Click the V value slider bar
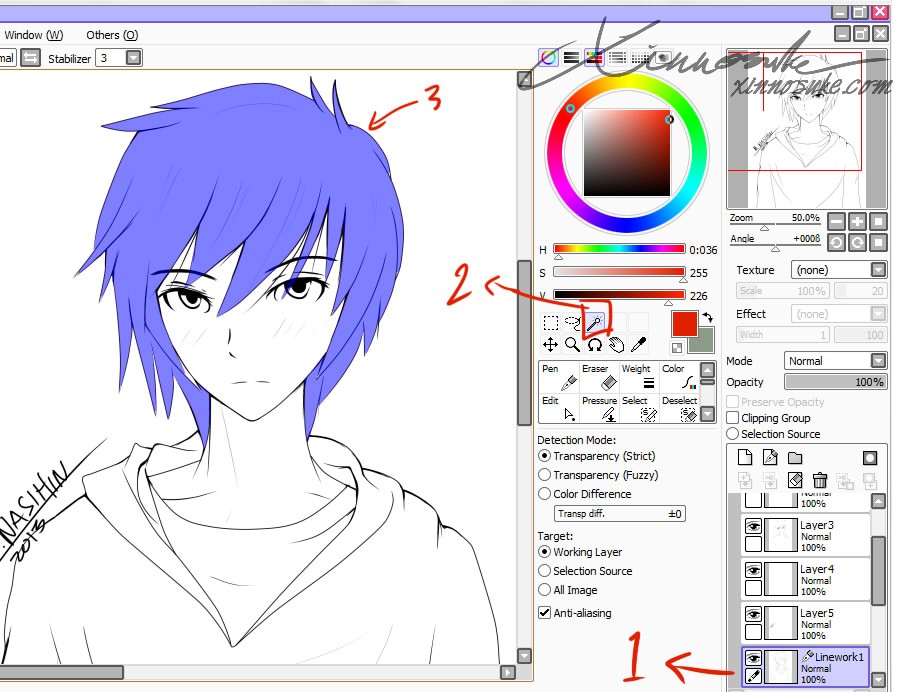The image size is (902, 692). (619, 295)
